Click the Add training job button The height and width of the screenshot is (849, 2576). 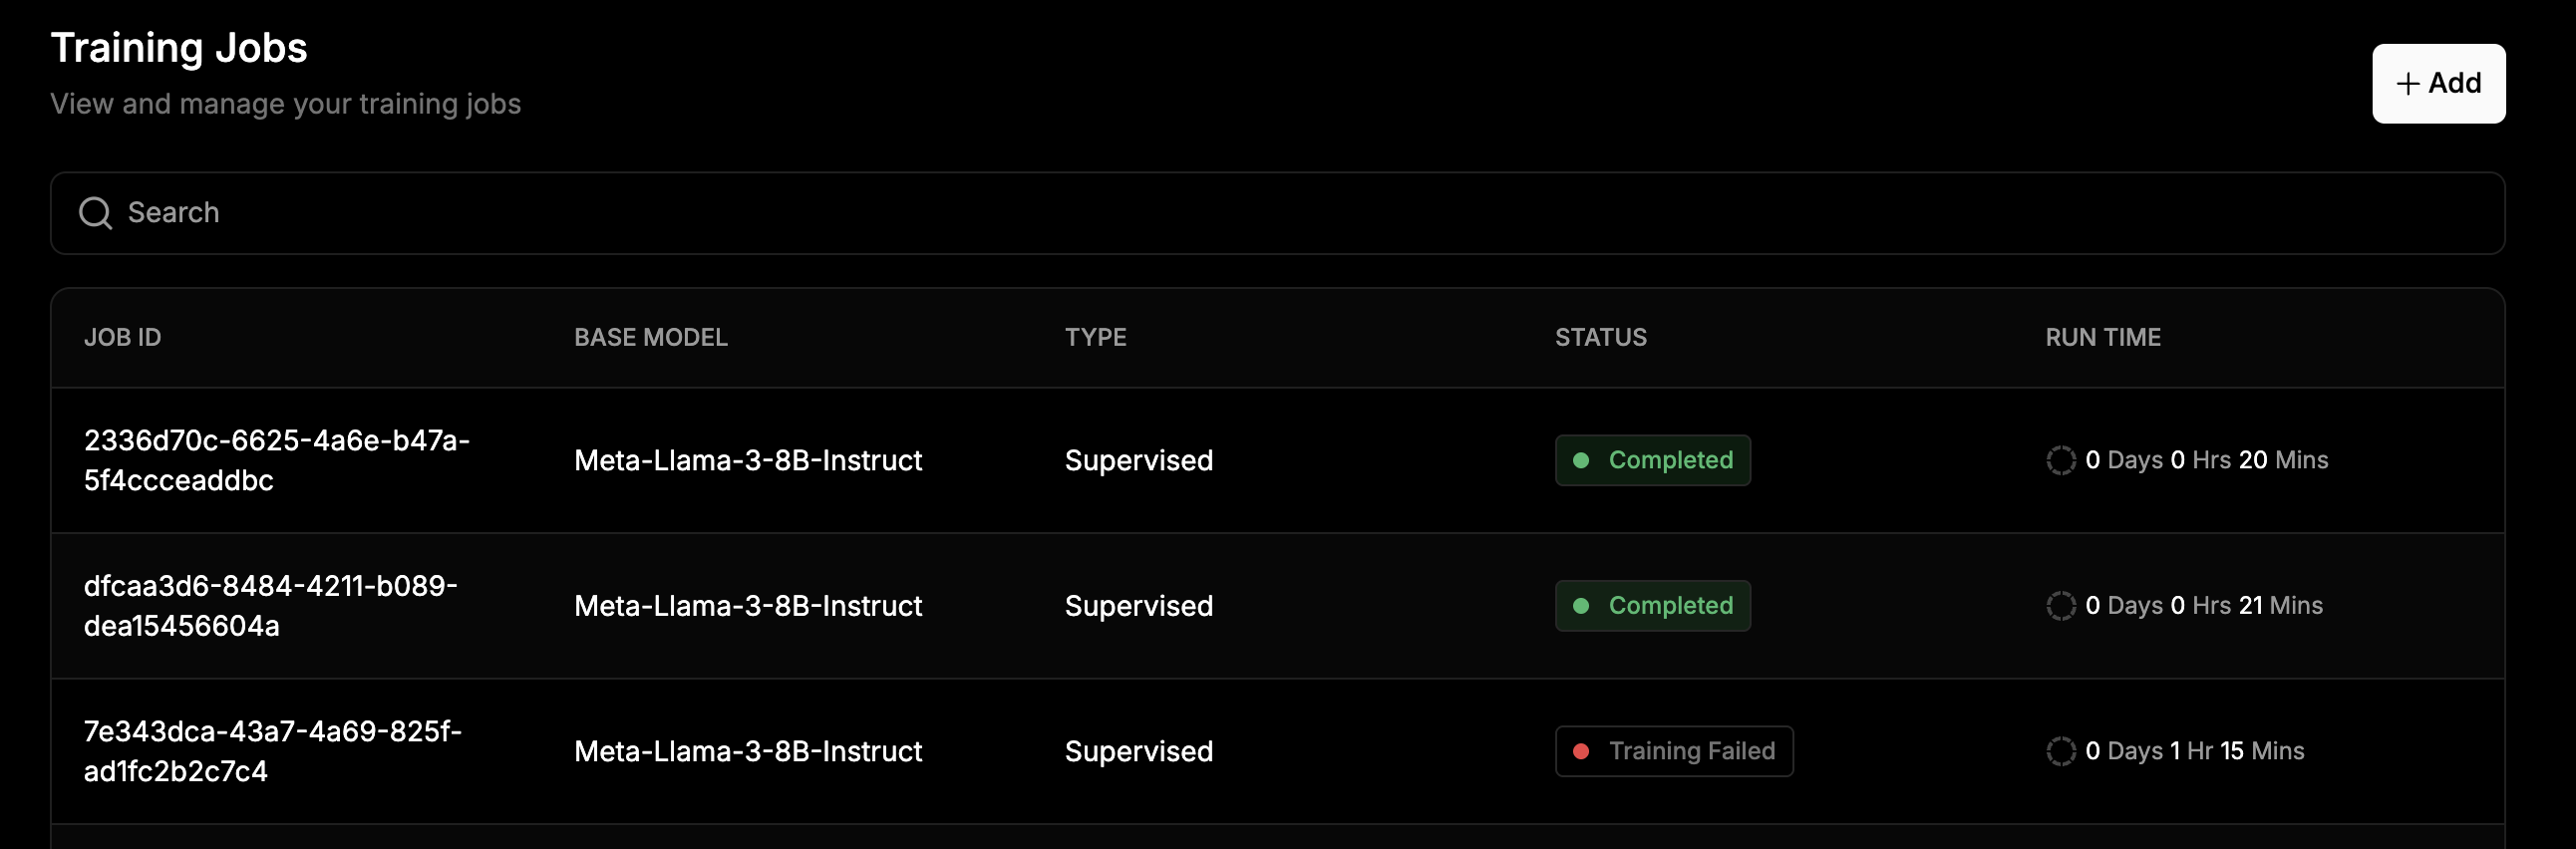(x=2438, y=84)
